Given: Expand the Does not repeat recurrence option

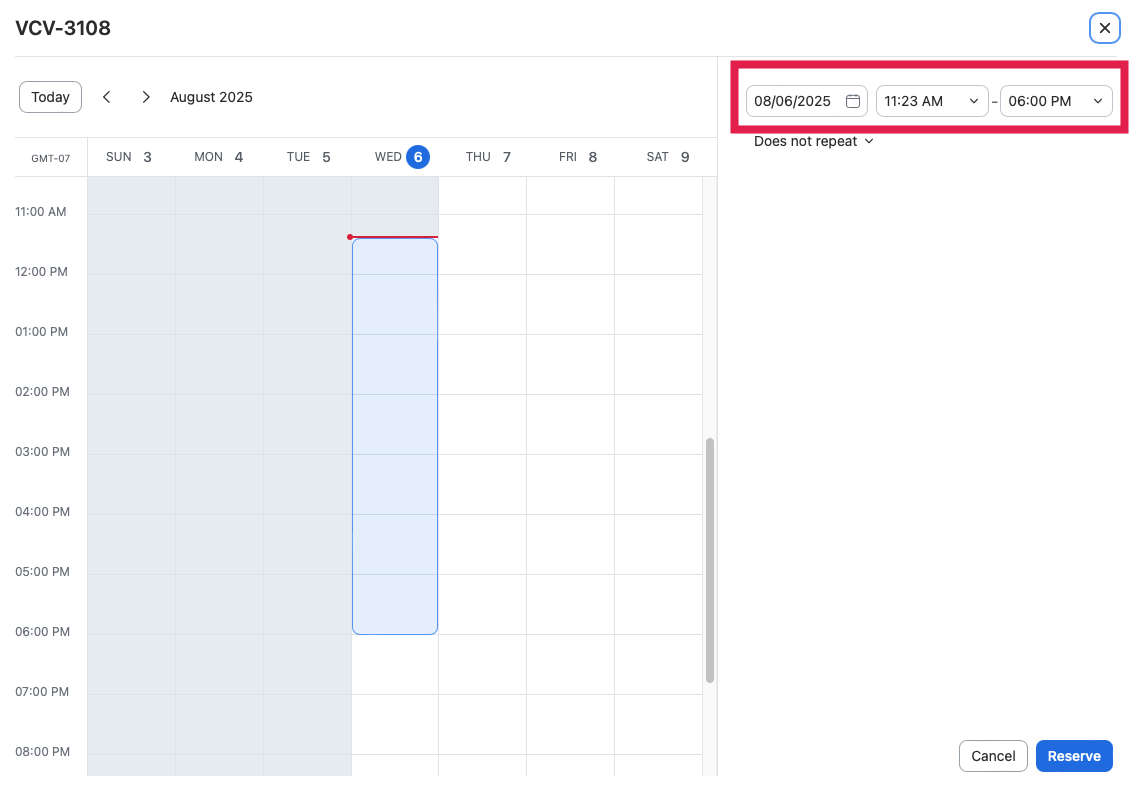Looking at the screenshot, I should tap(813, 141).
